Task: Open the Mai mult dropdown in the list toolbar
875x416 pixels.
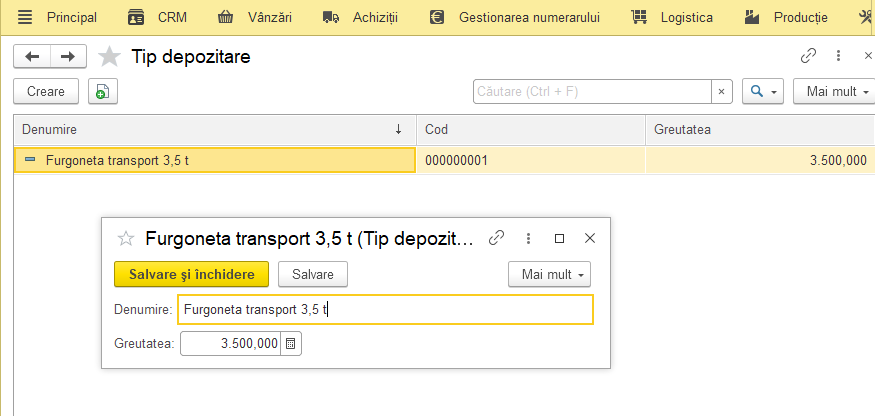Action: 836,92
